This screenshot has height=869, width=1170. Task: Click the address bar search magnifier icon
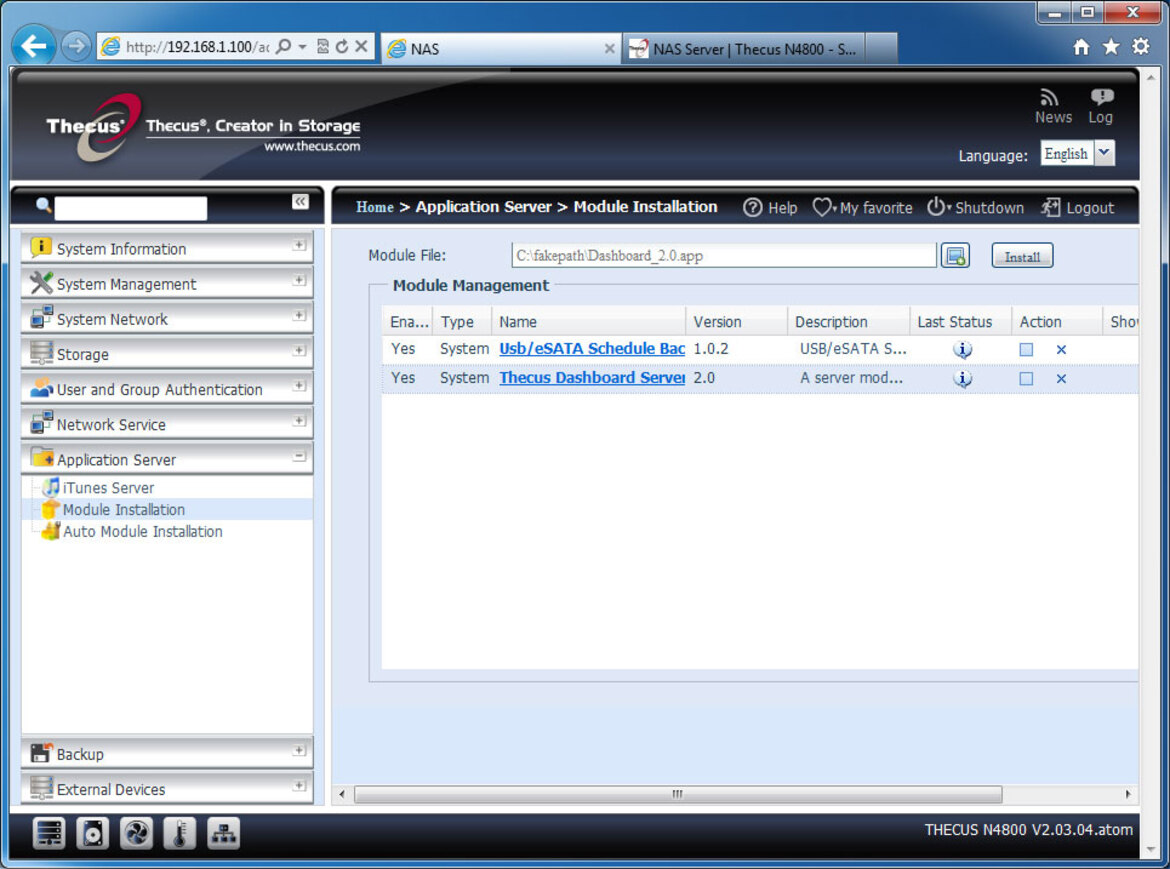tap(284, 46)
